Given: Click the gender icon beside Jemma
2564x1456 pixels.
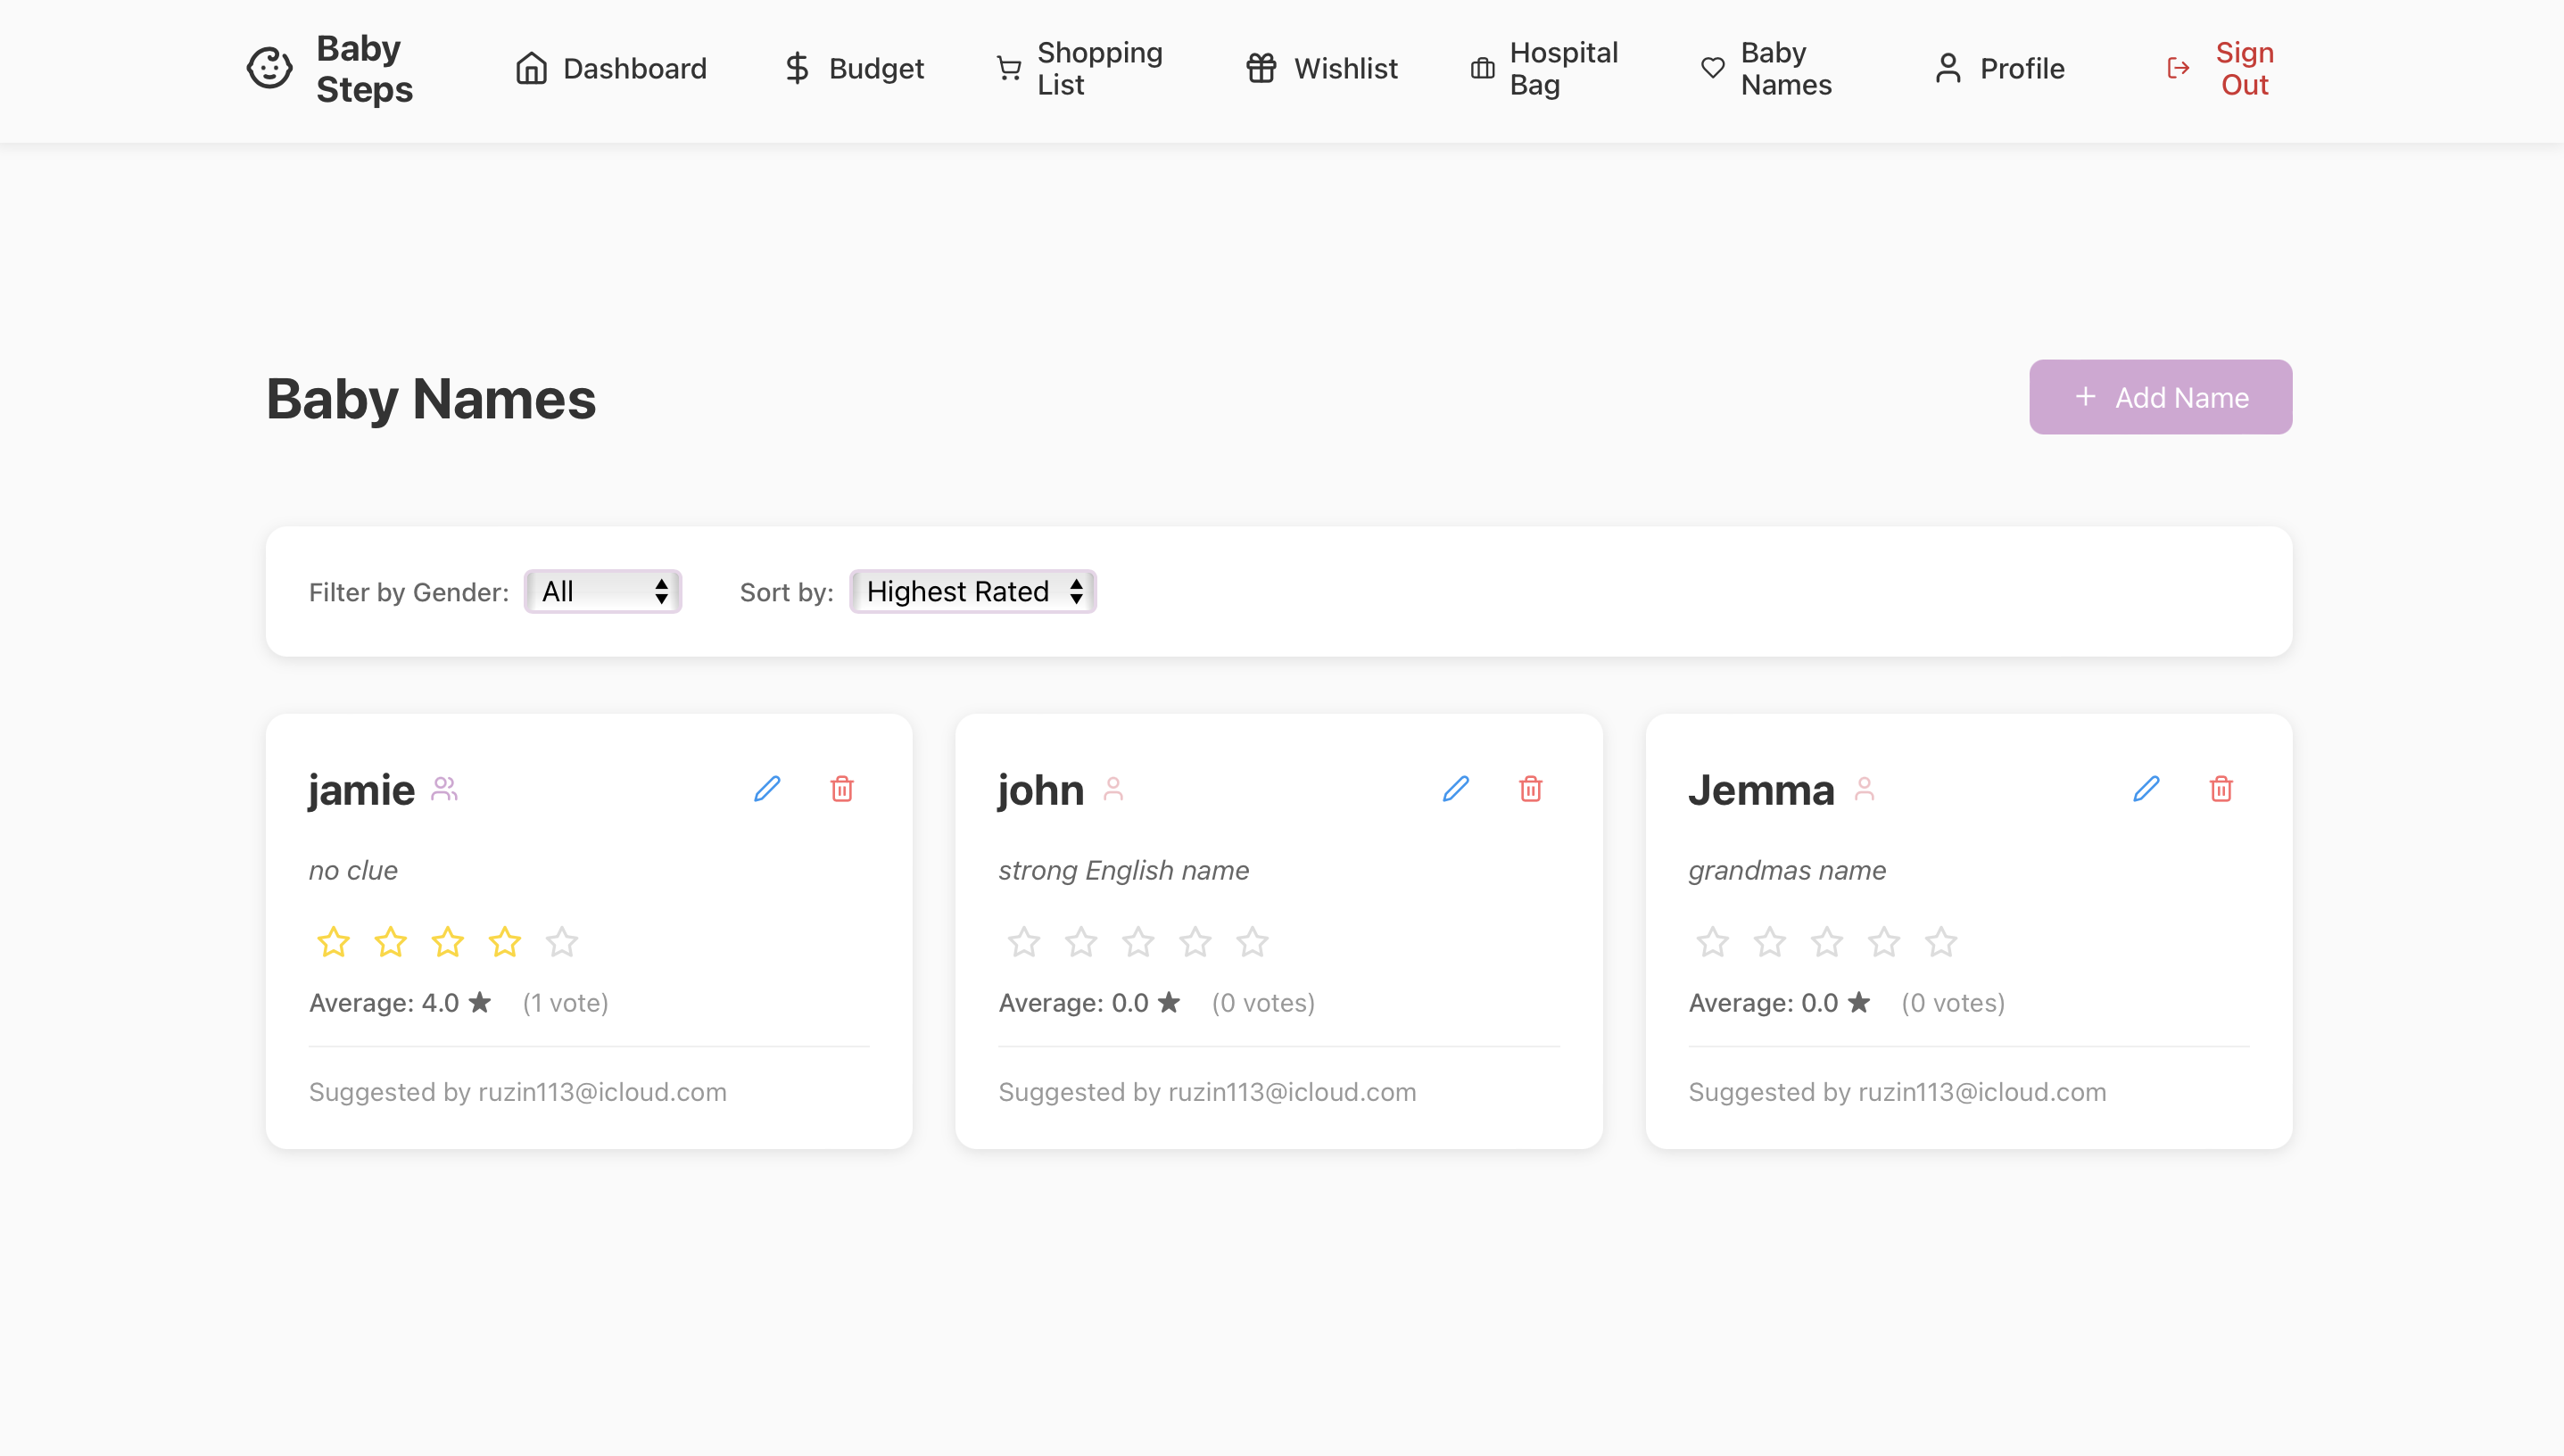Looking at the screenshot, I should 1864,789.
